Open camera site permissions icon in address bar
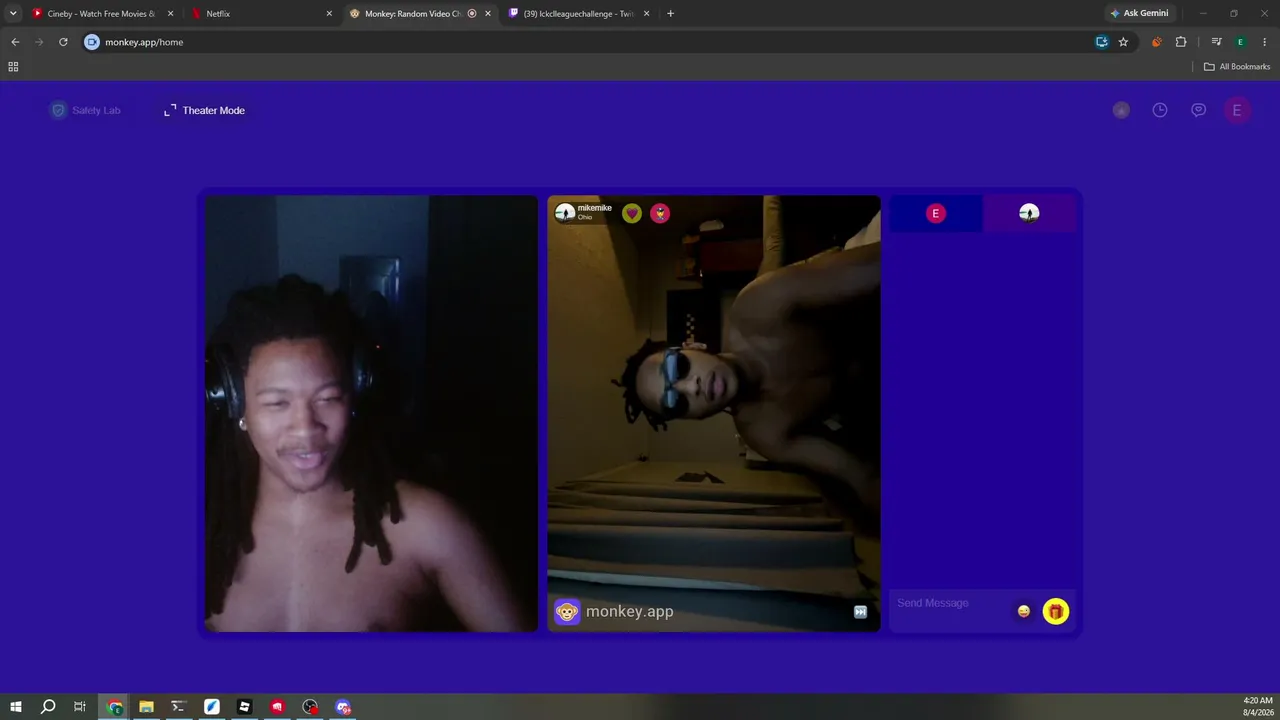This screenshot has height=720, width=1280. (x=92, y=42)
